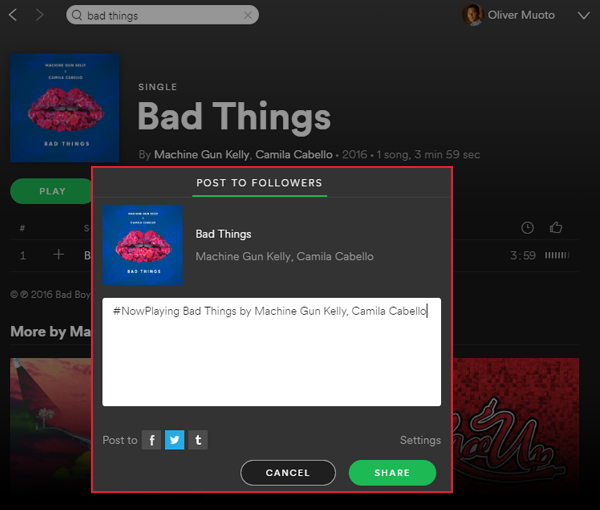This screenshot has width=600, height=510.
Task: Add track with the plus icon
Action: point(59,254)
